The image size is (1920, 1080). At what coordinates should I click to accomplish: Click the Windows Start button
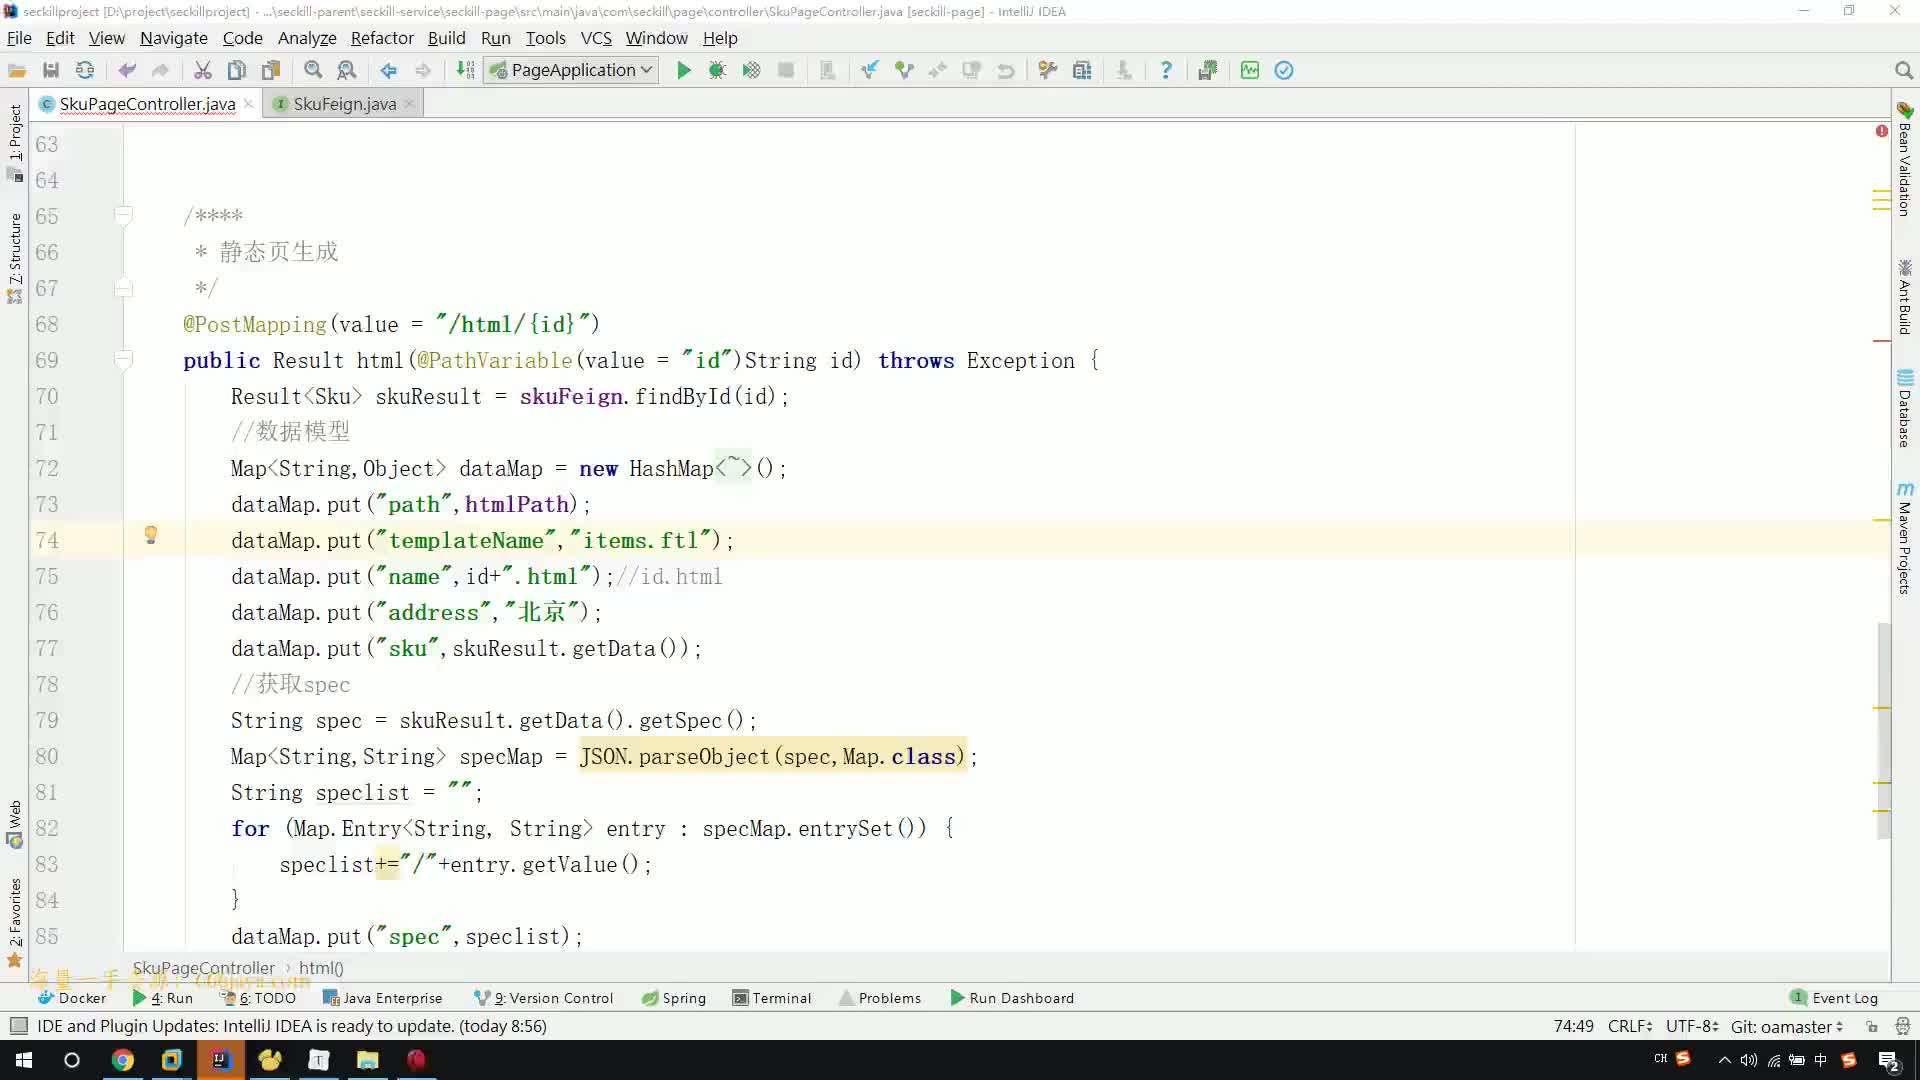[24, 1060]
